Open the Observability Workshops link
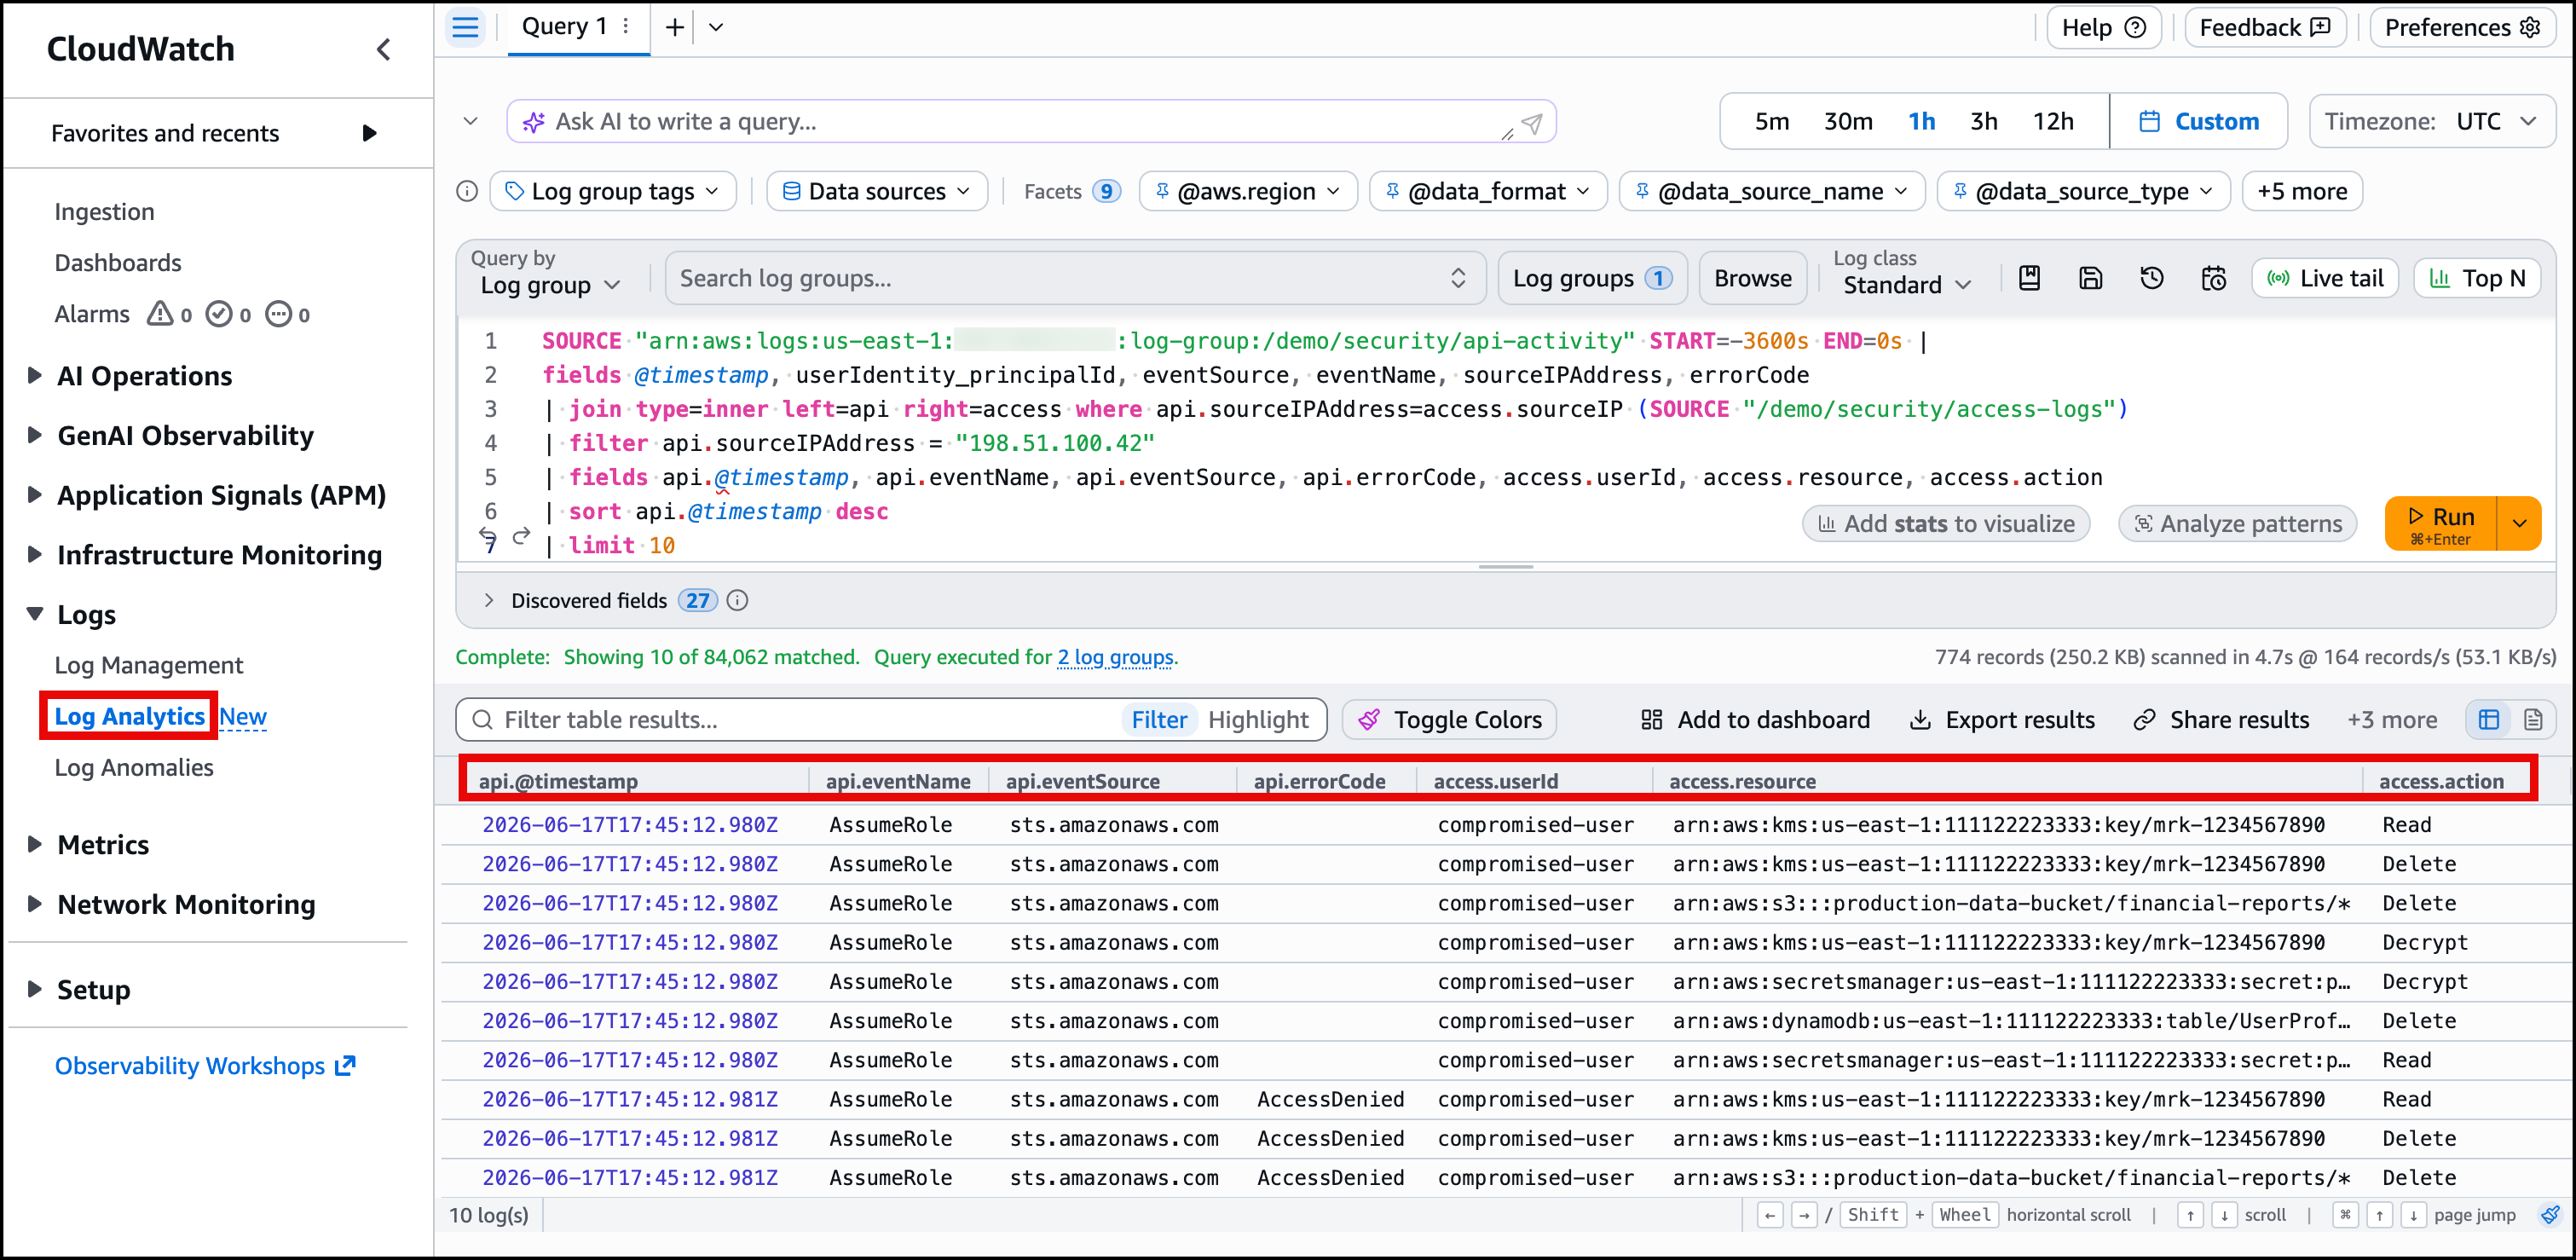 [x=205, y=1065]
